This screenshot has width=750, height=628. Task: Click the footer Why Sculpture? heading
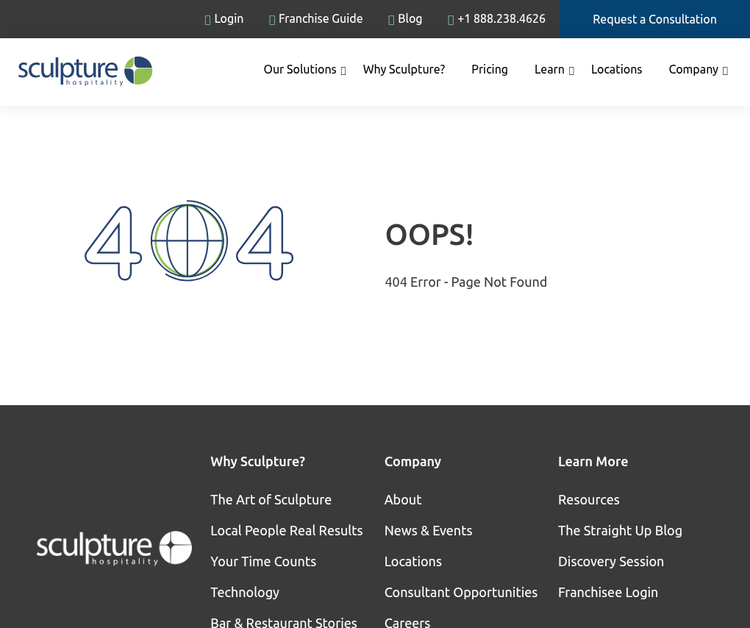258,462
